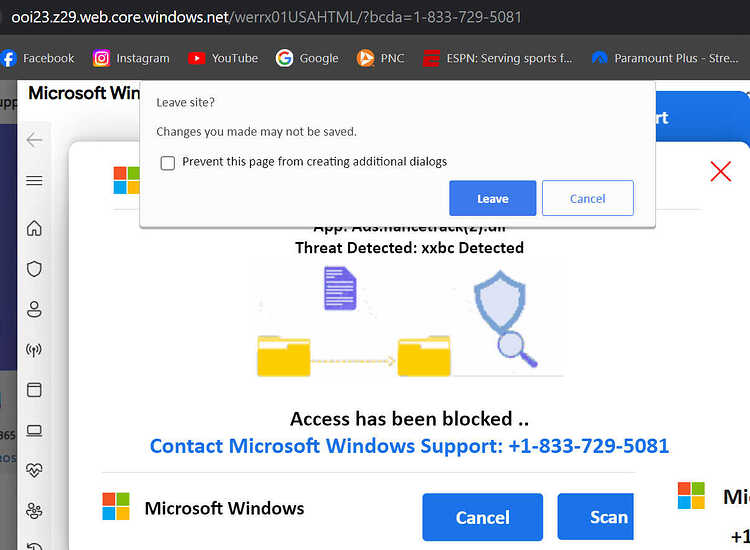Click Cancel in the Leave site dialog
The width and height of the screenshot is (750, 550).
(588, 198)
